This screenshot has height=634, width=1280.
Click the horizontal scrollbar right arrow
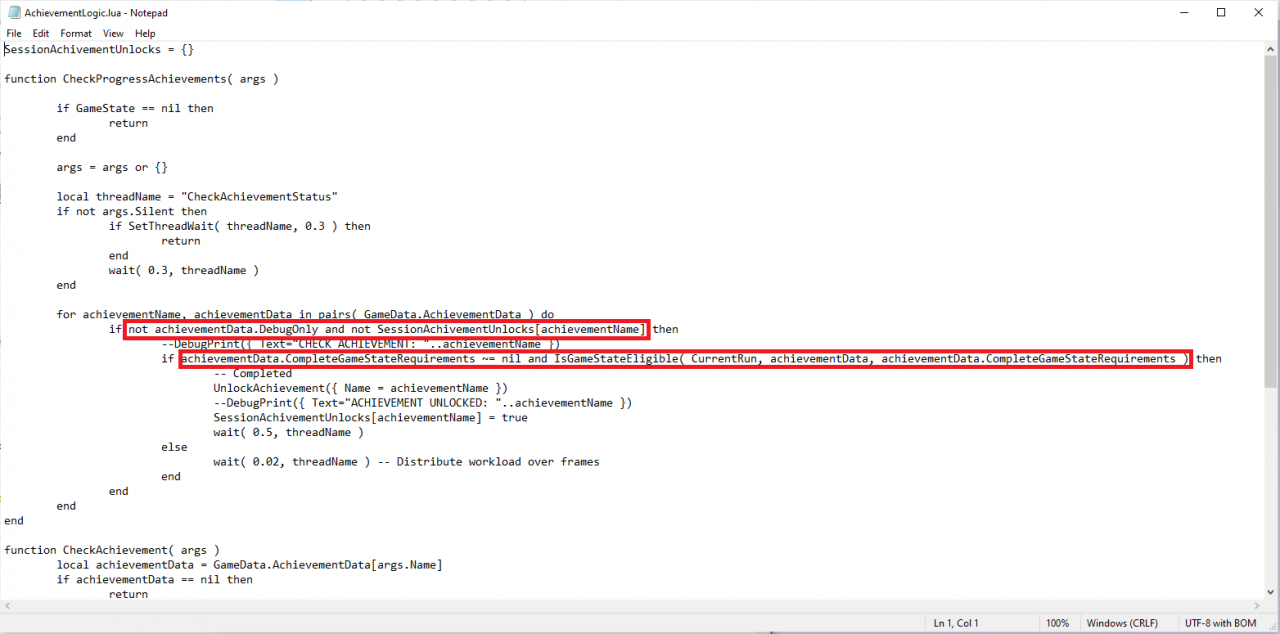pos(1257,606)
